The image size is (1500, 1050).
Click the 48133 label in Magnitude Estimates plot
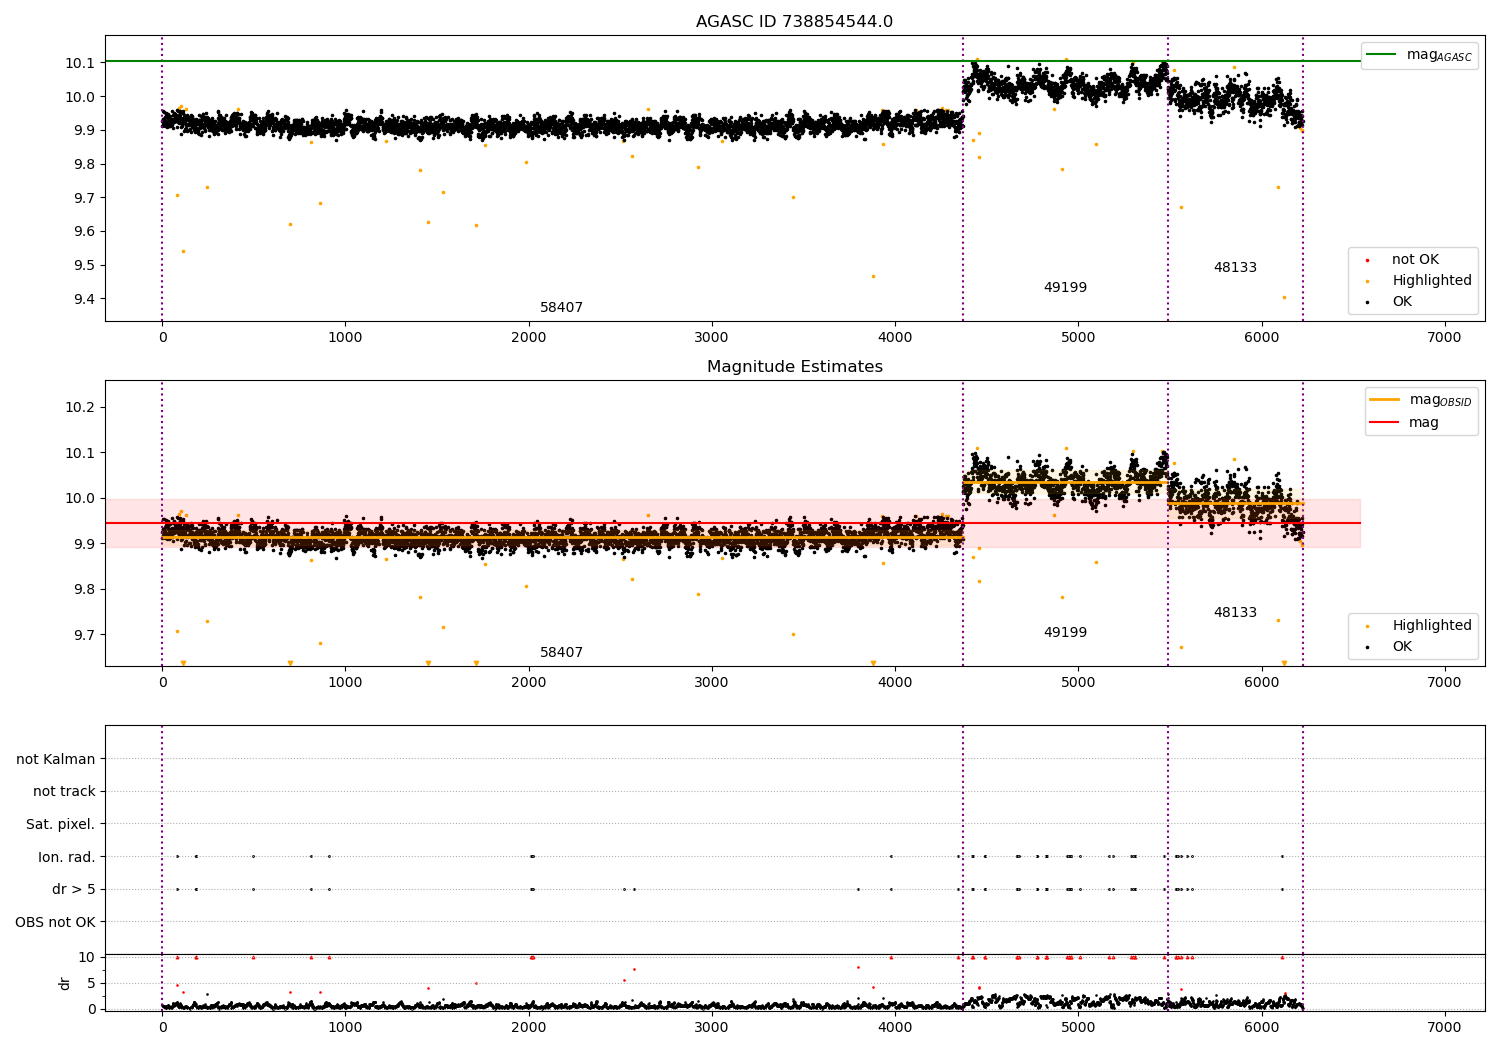1235,612
